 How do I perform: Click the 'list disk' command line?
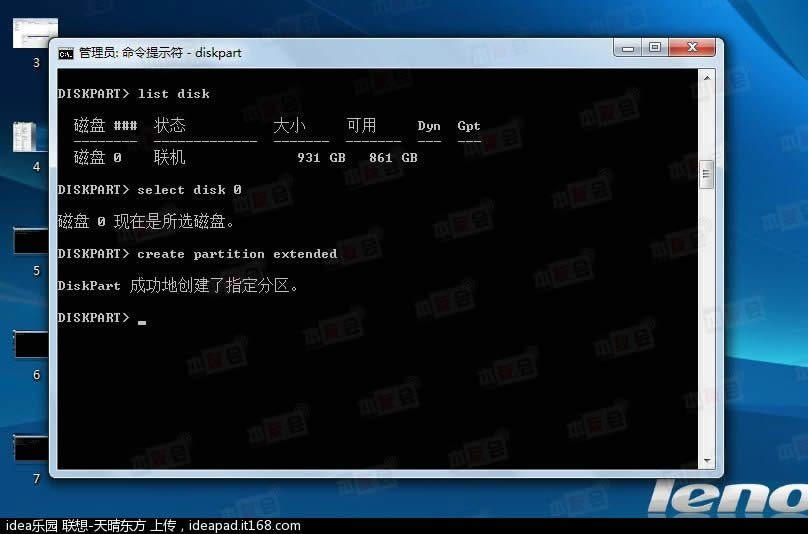pos(173,94)
